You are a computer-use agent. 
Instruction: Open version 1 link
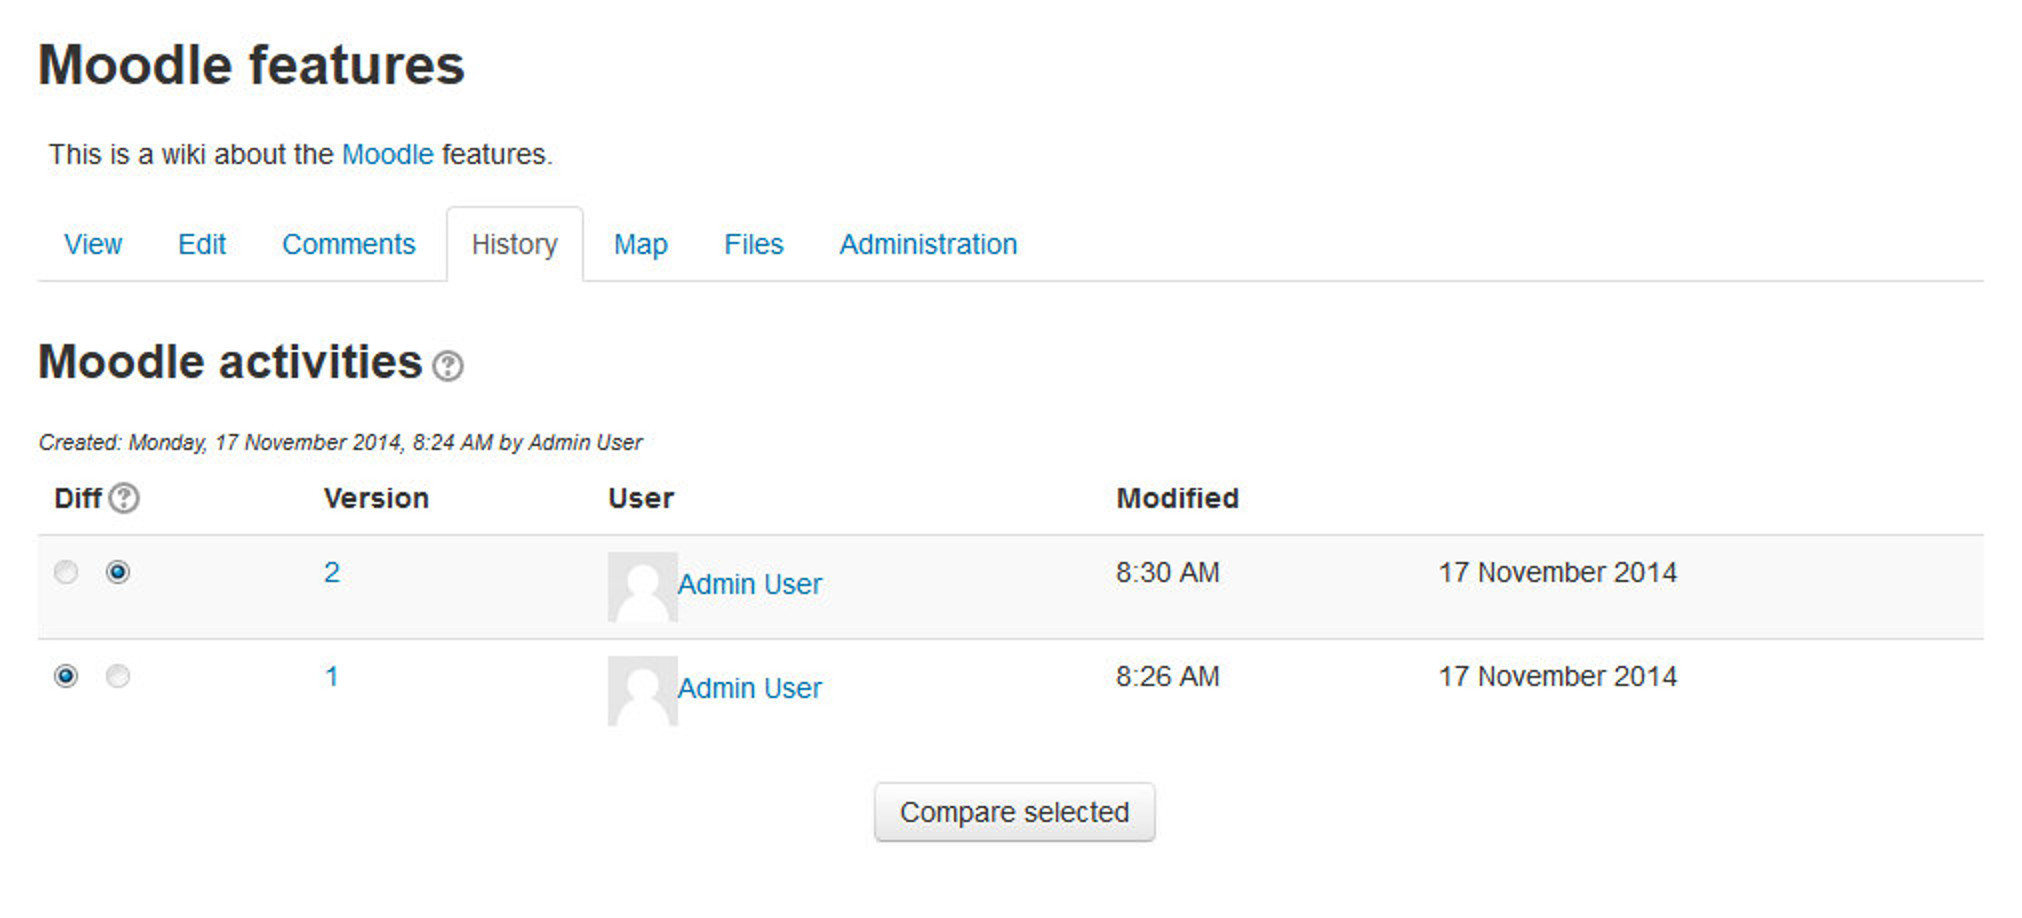(x=332, y=676)
